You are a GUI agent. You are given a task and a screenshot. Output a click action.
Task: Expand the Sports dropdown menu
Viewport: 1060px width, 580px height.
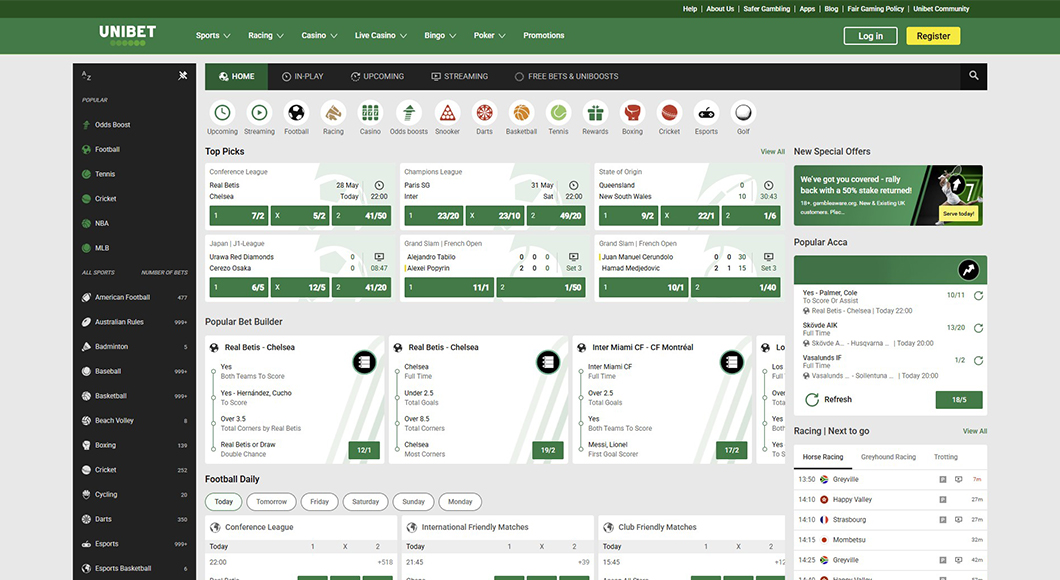tap(213, 35)
